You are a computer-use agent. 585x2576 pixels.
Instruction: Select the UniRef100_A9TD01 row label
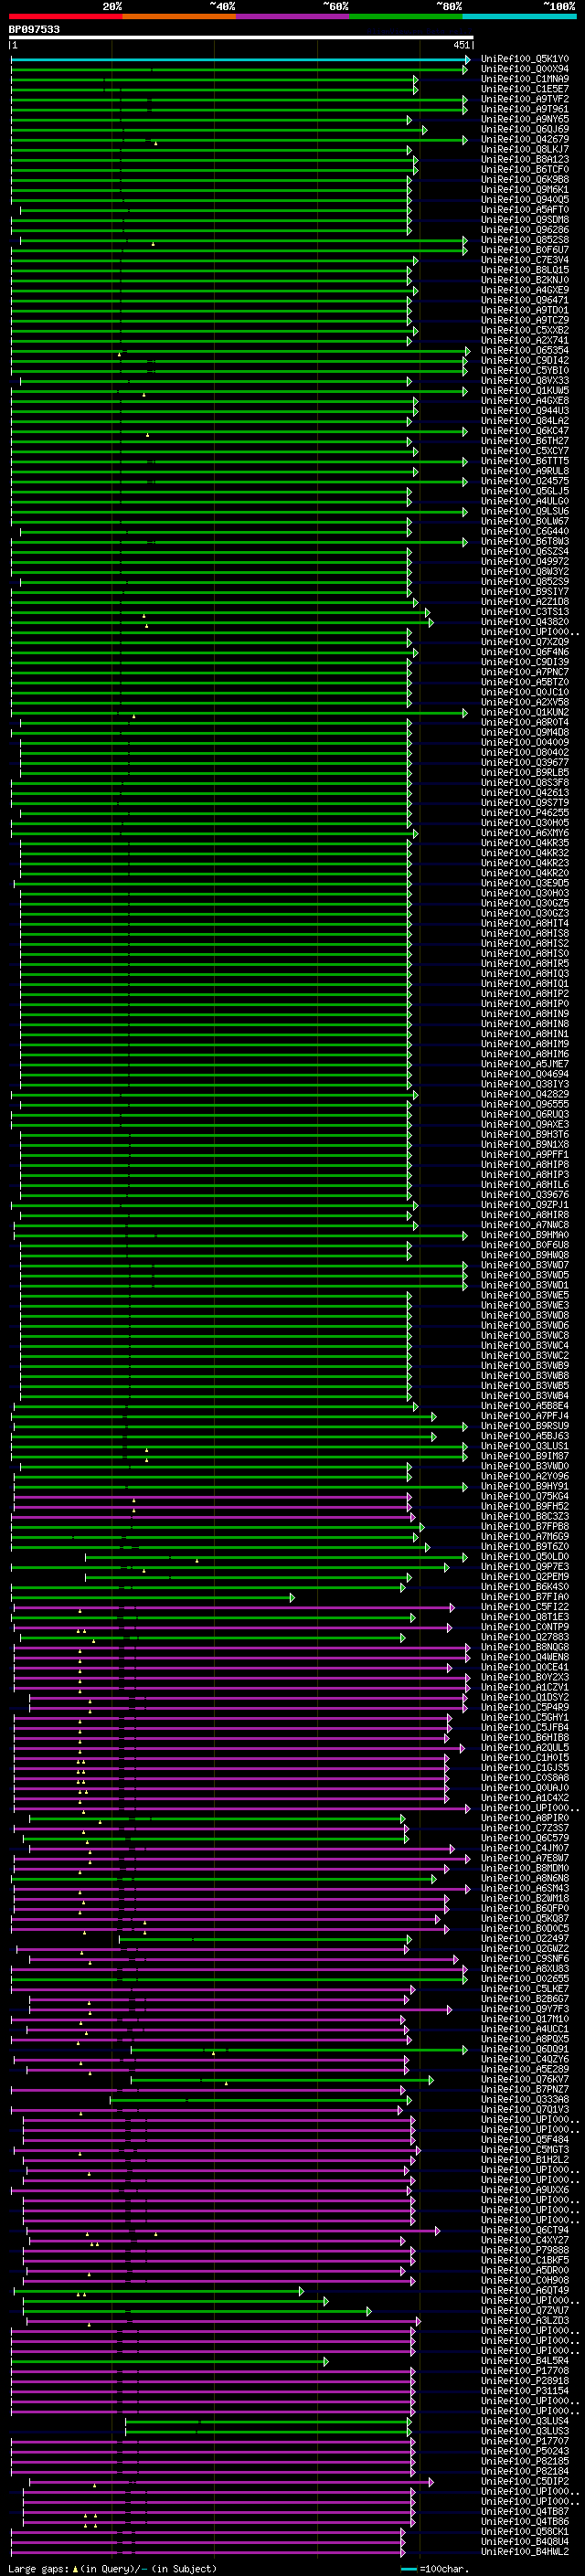pyautogui.click(x=524, y=310)
